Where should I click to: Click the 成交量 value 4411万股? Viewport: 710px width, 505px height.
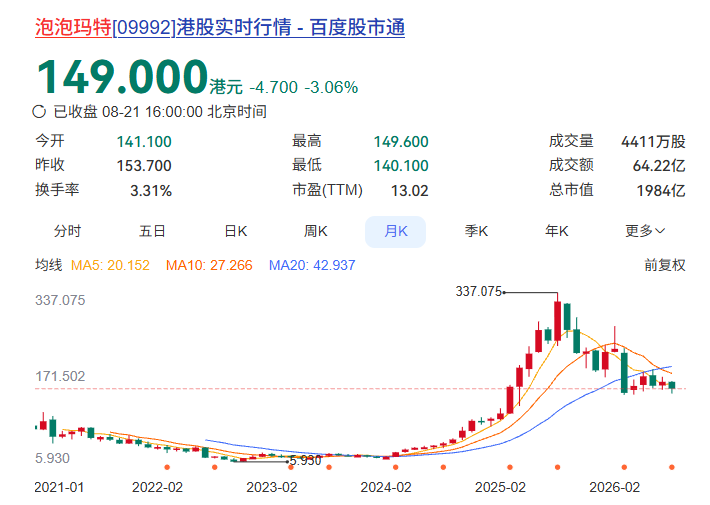pyautogui.click(x=653, y=142)
